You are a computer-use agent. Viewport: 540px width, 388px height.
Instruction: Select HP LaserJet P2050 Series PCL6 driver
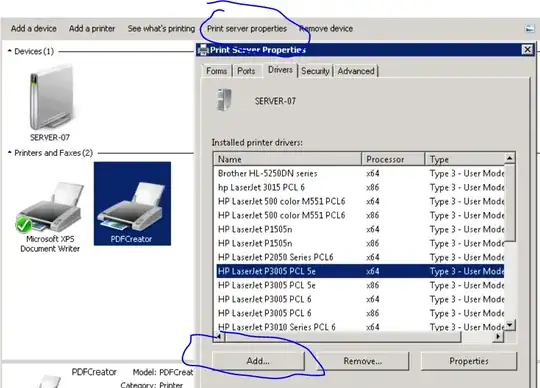coord(360,257)
